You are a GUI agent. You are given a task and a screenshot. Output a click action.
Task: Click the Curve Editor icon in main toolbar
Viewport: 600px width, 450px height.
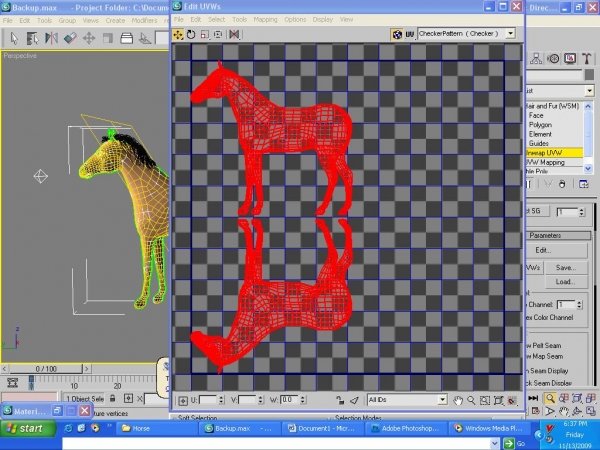click(x=145, y=38)
